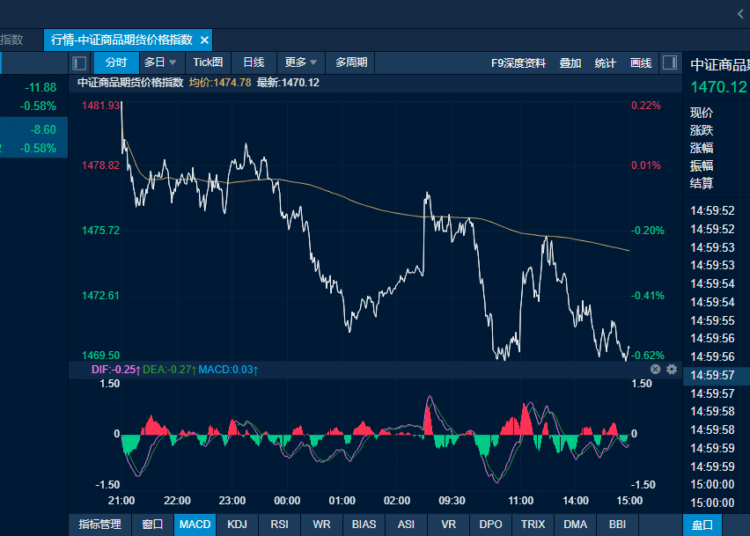Expand the 多日 dropdown
The height and width of the screenshot is (536, 750).
(160, 63)
